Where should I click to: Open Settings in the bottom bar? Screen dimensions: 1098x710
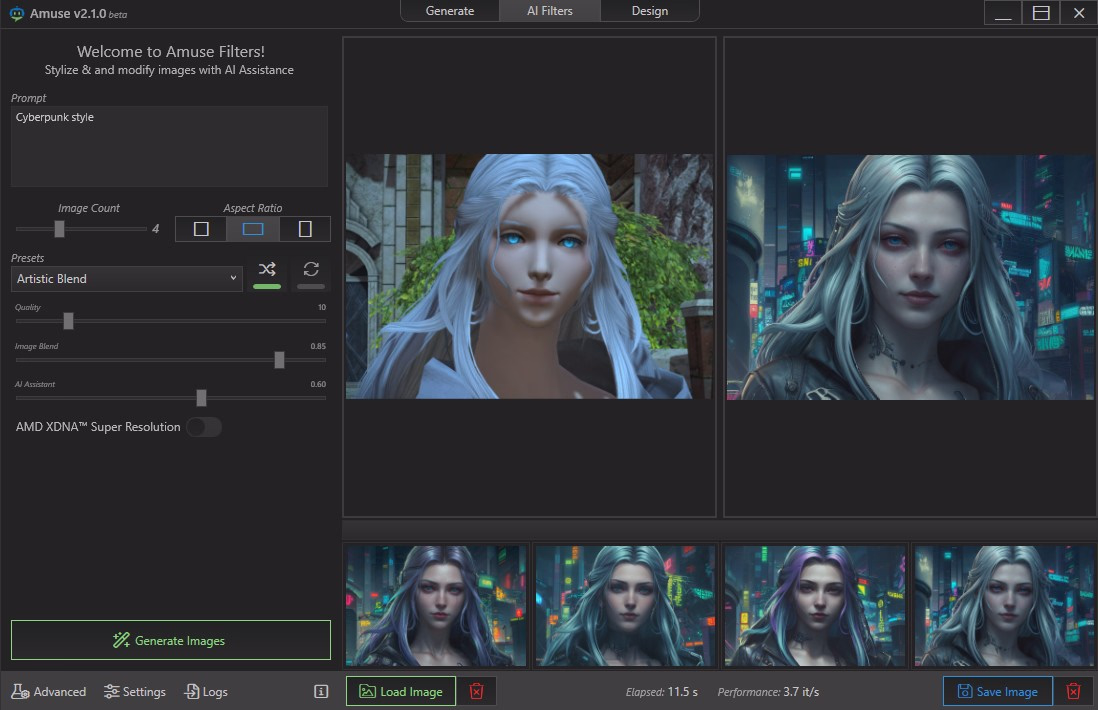coord(135,691)
